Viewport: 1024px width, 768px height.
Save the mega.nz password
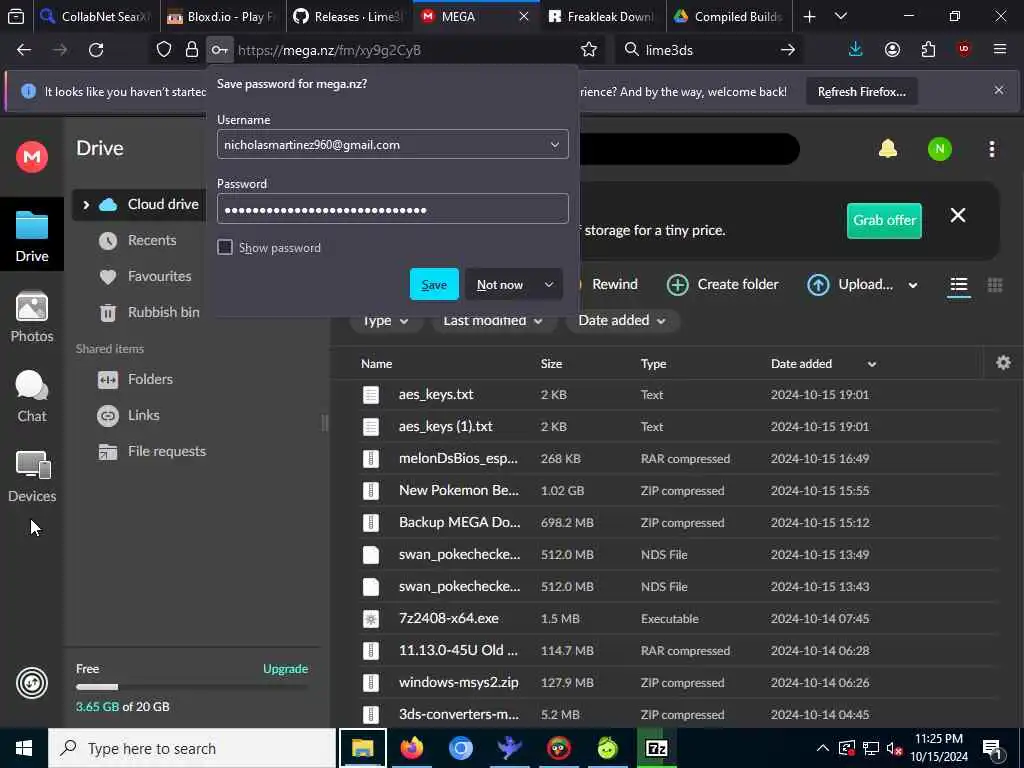434,284
